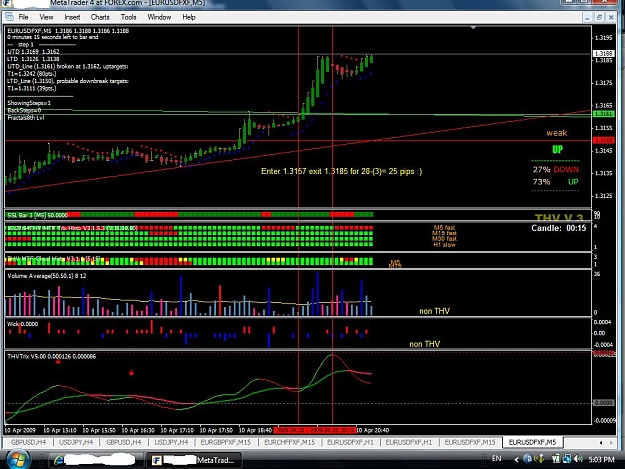Close the EURUSDFXF,M5 chart window
Screen dimensions: 625x469
pyautogui.click(x=611, y=18)
